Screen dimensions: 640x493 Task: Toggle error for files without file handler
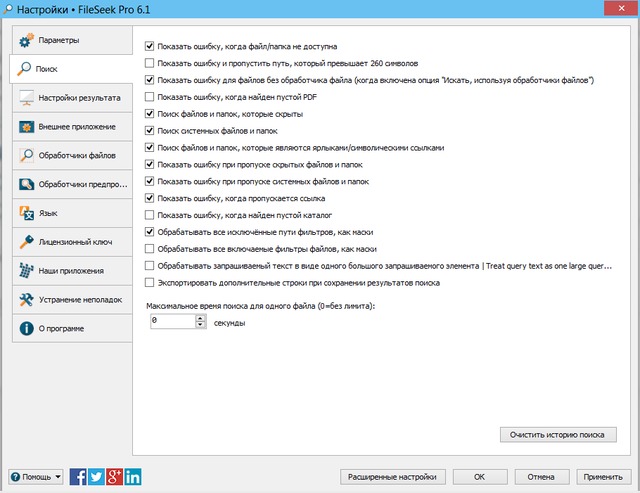[x=149, y=80]
